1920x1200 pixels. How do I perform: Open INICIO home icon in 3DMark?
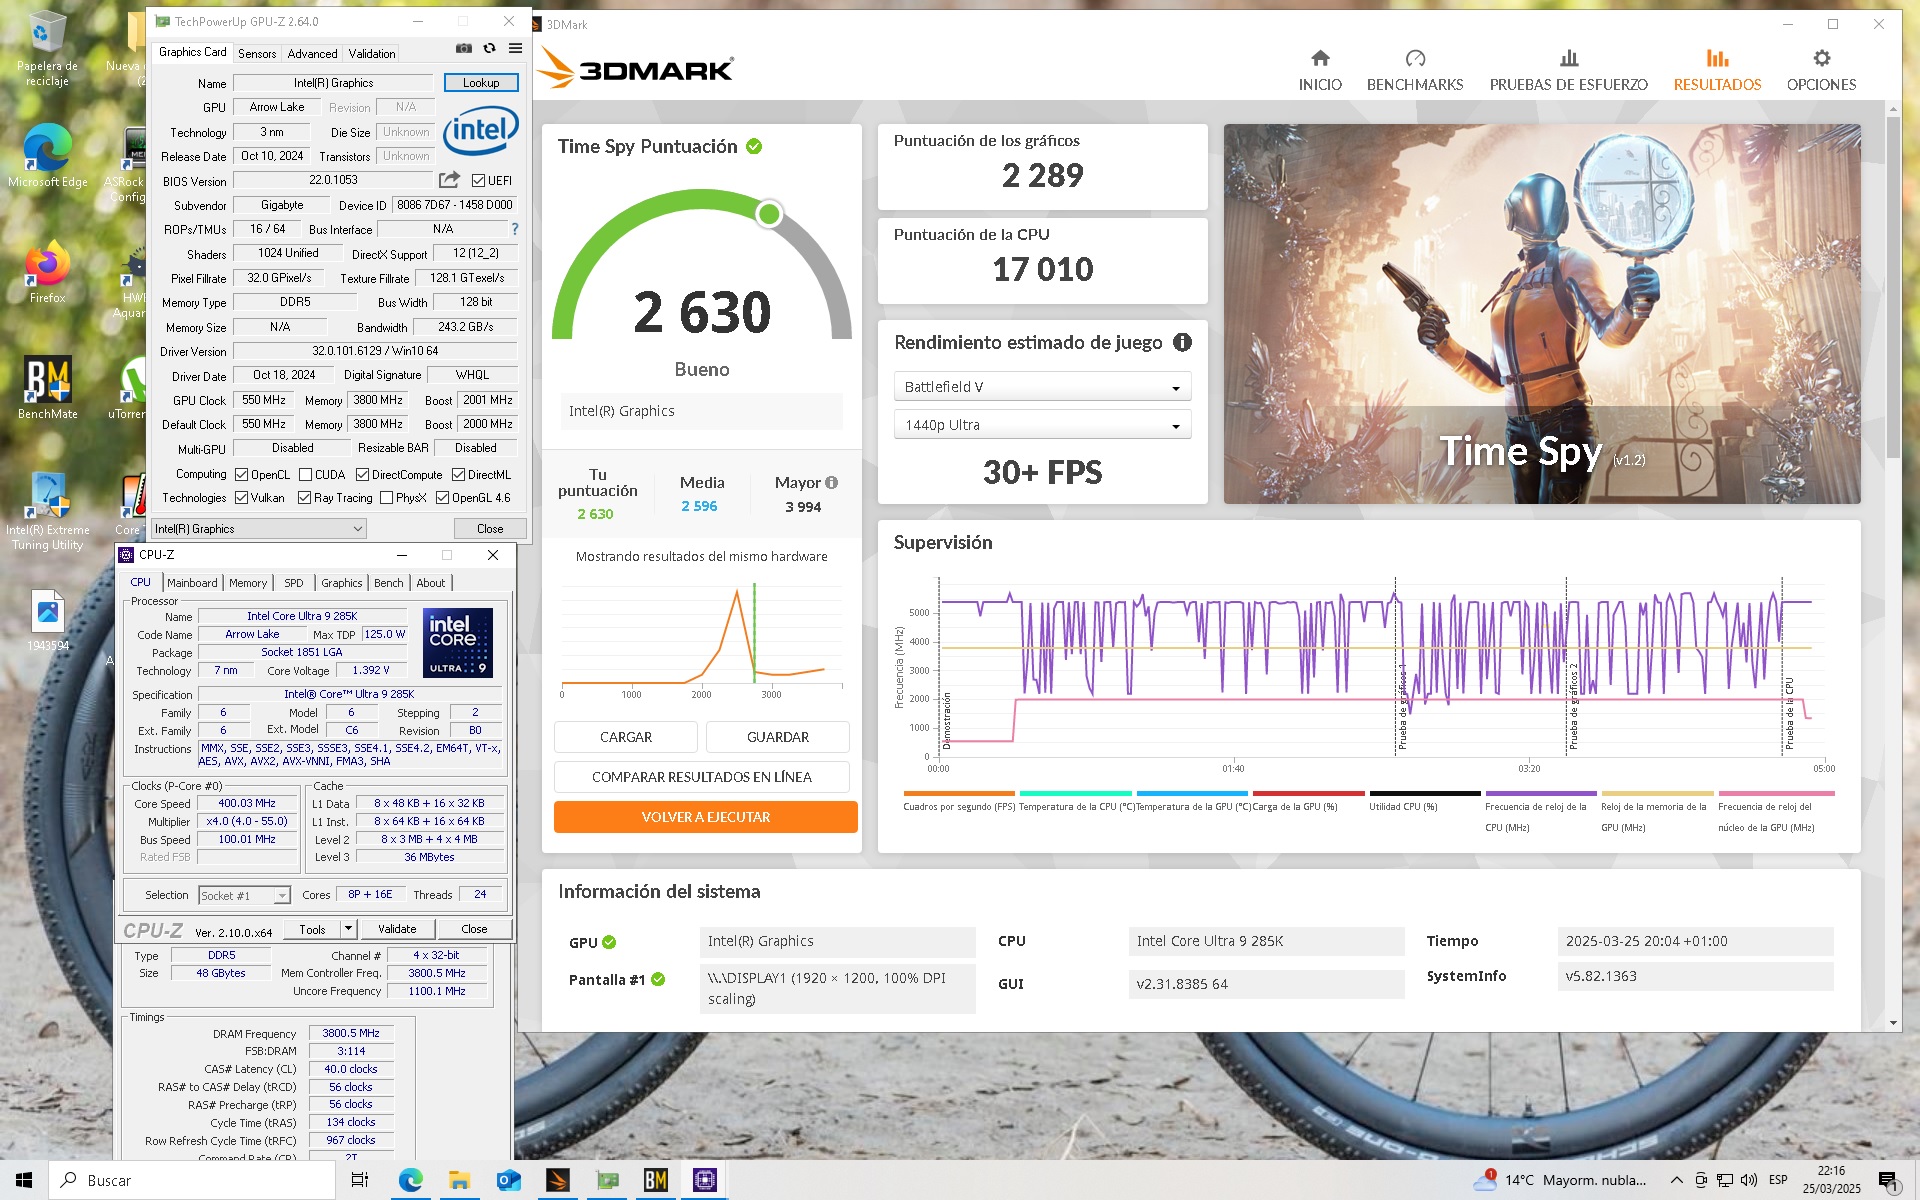pyautogui.click(x=1320, y=58)
